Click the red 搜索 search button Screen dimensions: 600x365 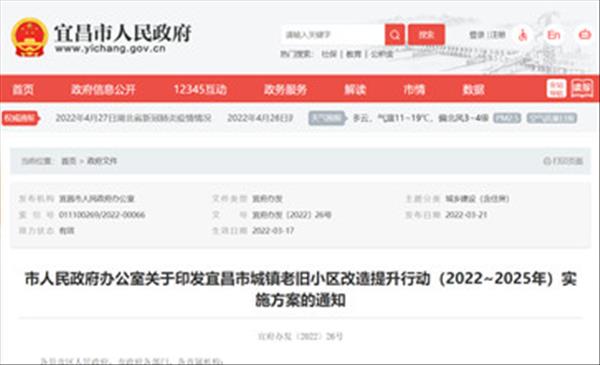pyautogui.click(x=426, y=35)
